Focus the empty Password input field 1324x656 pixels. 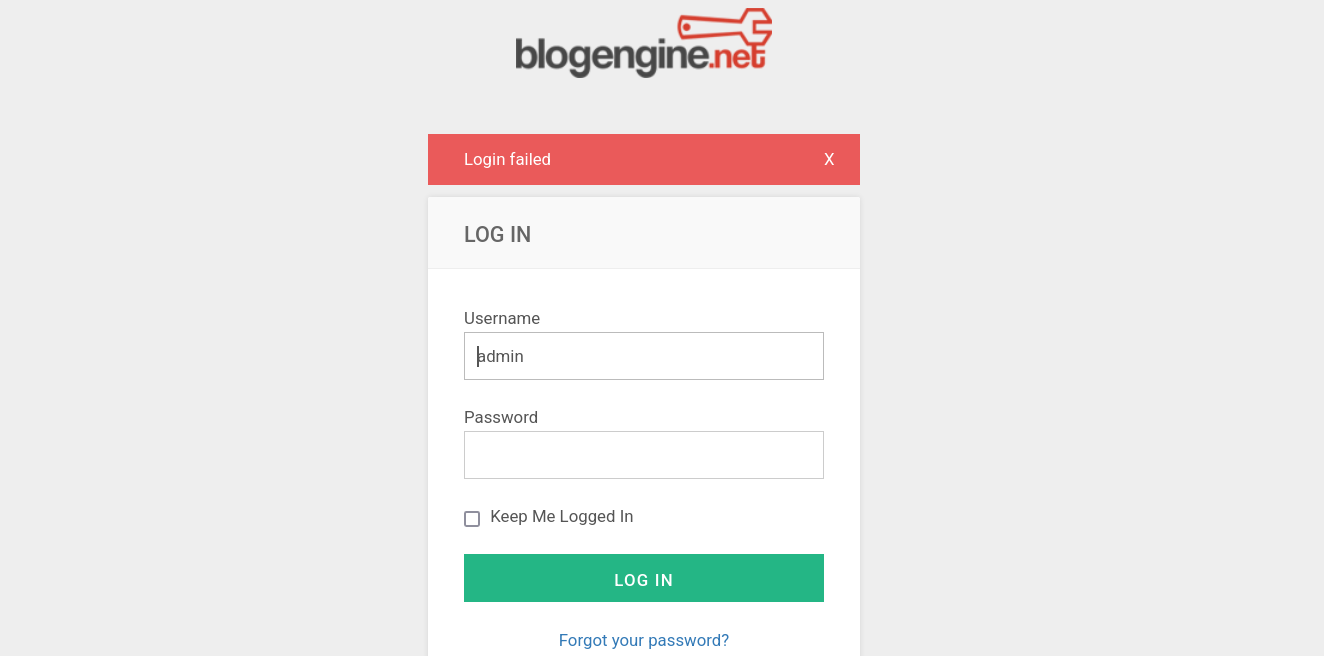point(644,455)
